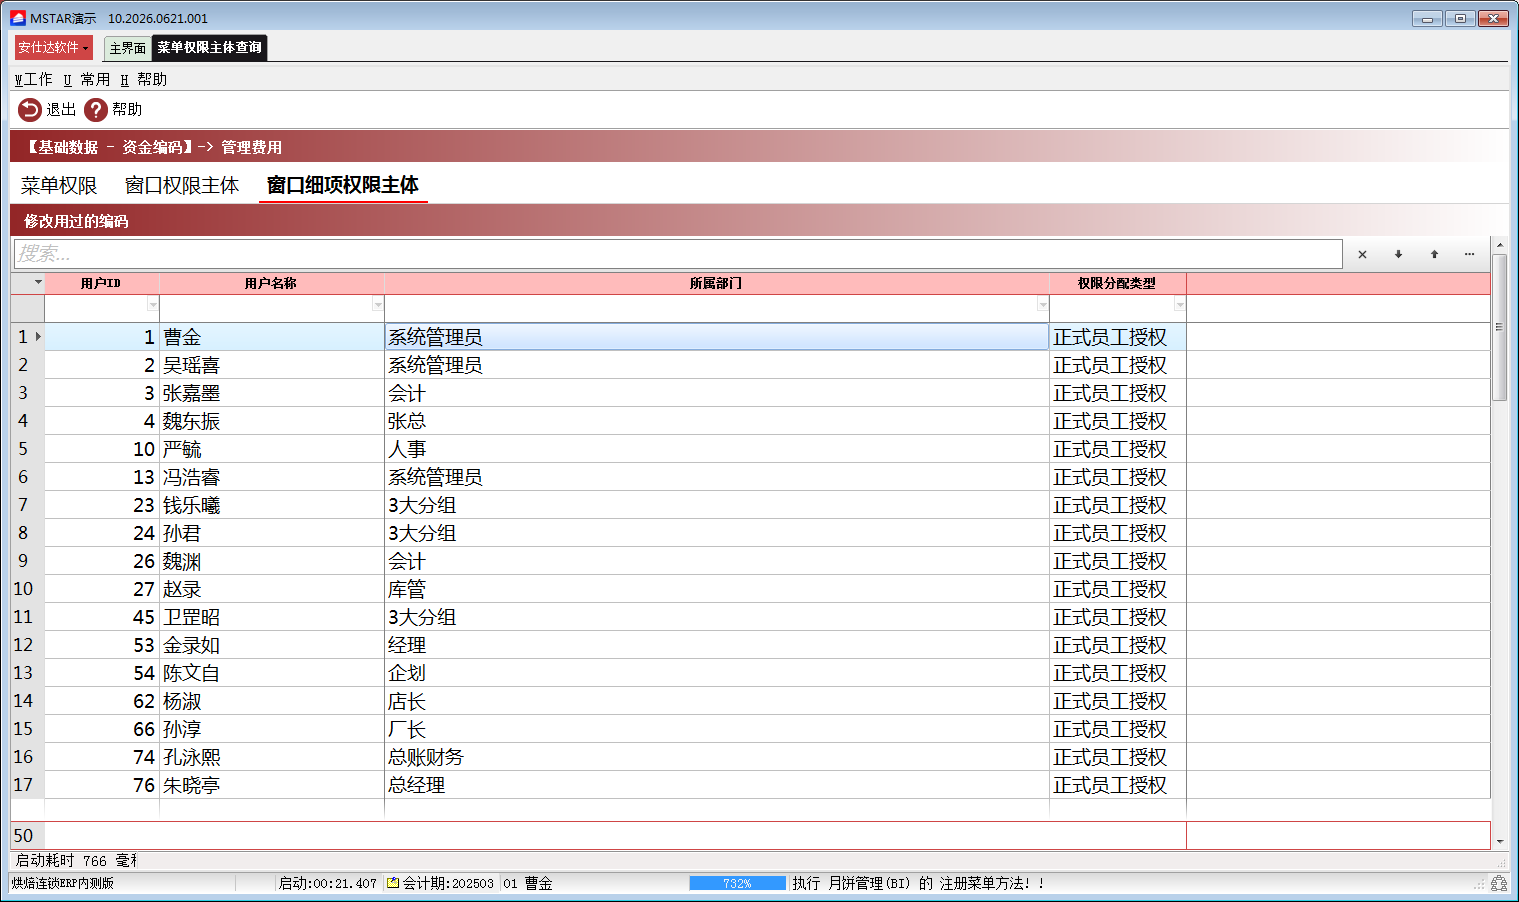1519x902 pixels.
Task: Click the status bar icon at bottom right corner
Action: pyautogui.click(x=1499, y=883)
